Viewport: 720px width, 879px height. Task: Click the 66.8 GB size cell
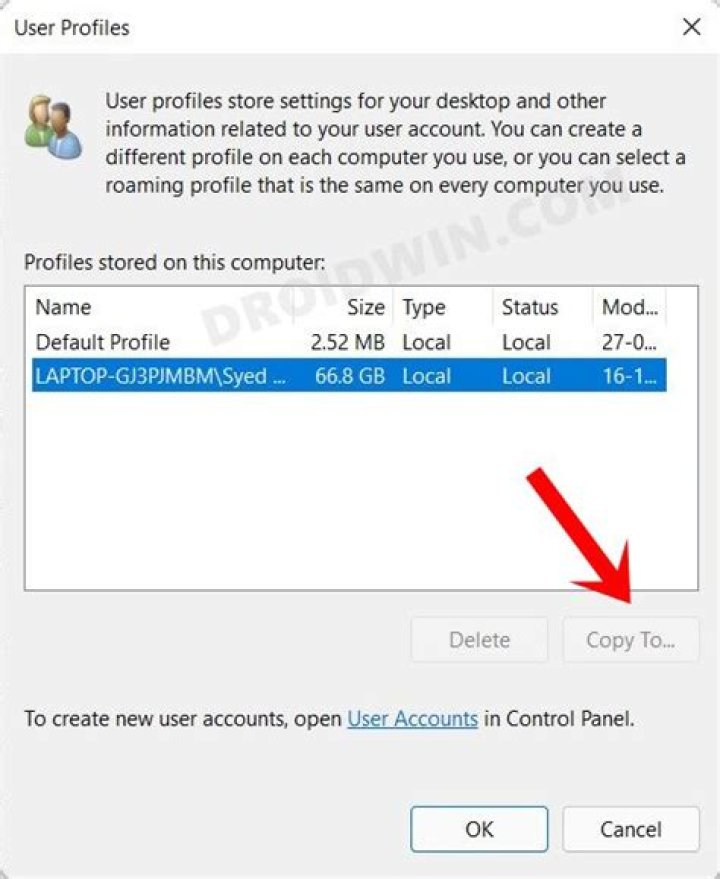(x=350, y=376)
